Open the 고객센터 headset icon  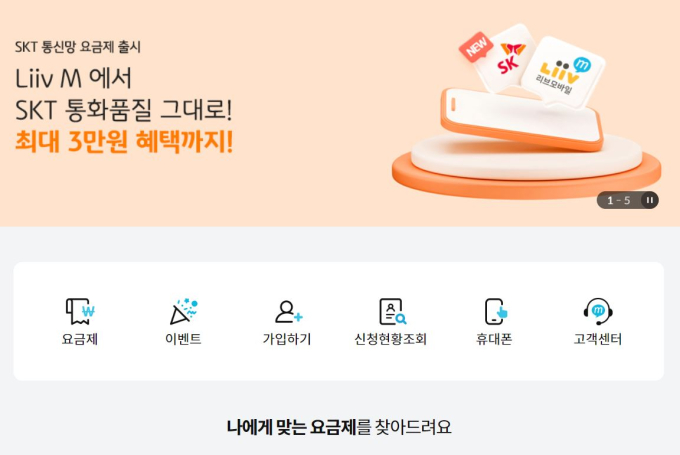(598, 311)
